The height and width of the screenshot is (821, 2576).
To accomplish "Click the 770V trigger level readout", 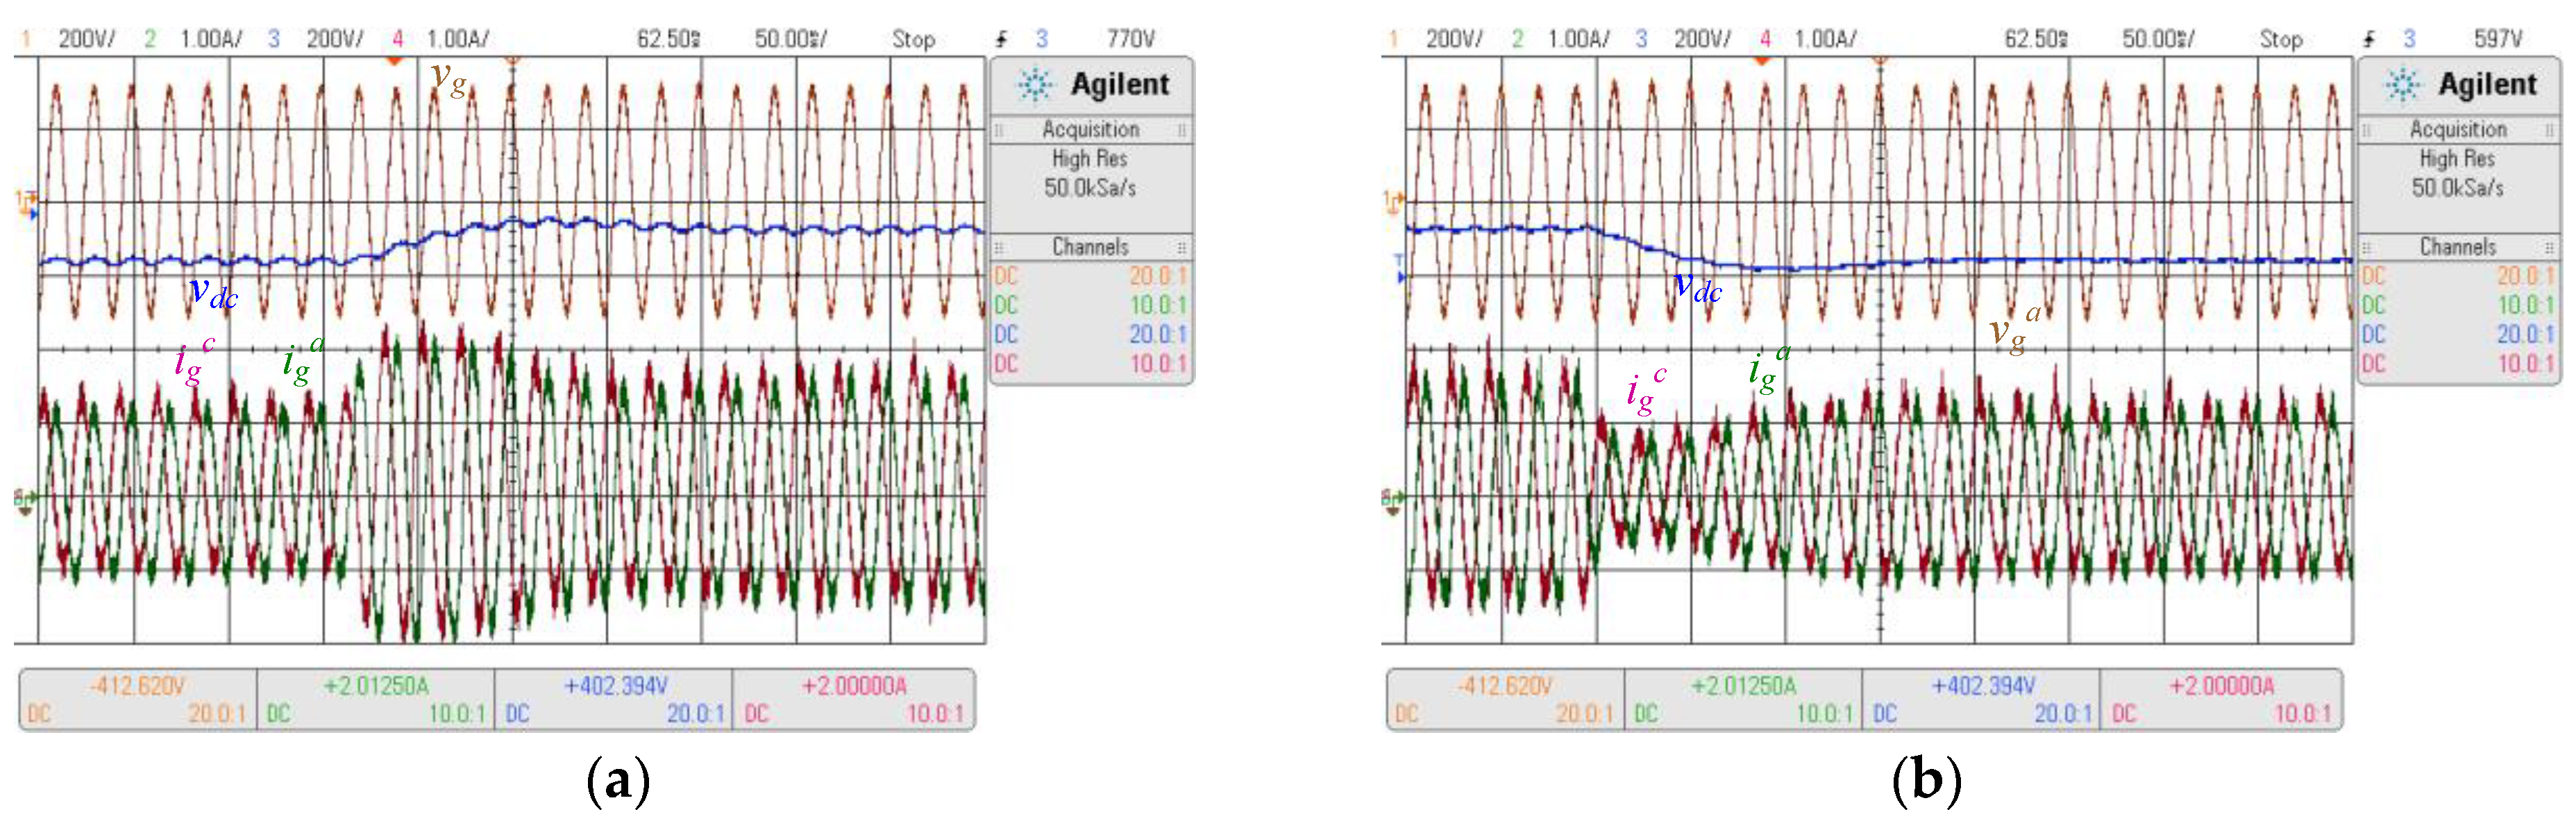I will click(x=1130, y=39).
